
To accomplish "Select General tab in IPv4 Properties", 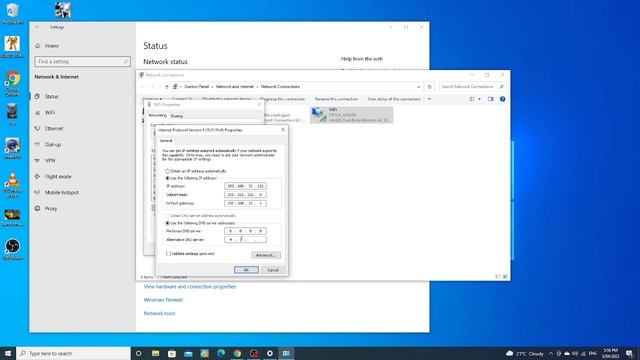I will (x=166, y=140).
